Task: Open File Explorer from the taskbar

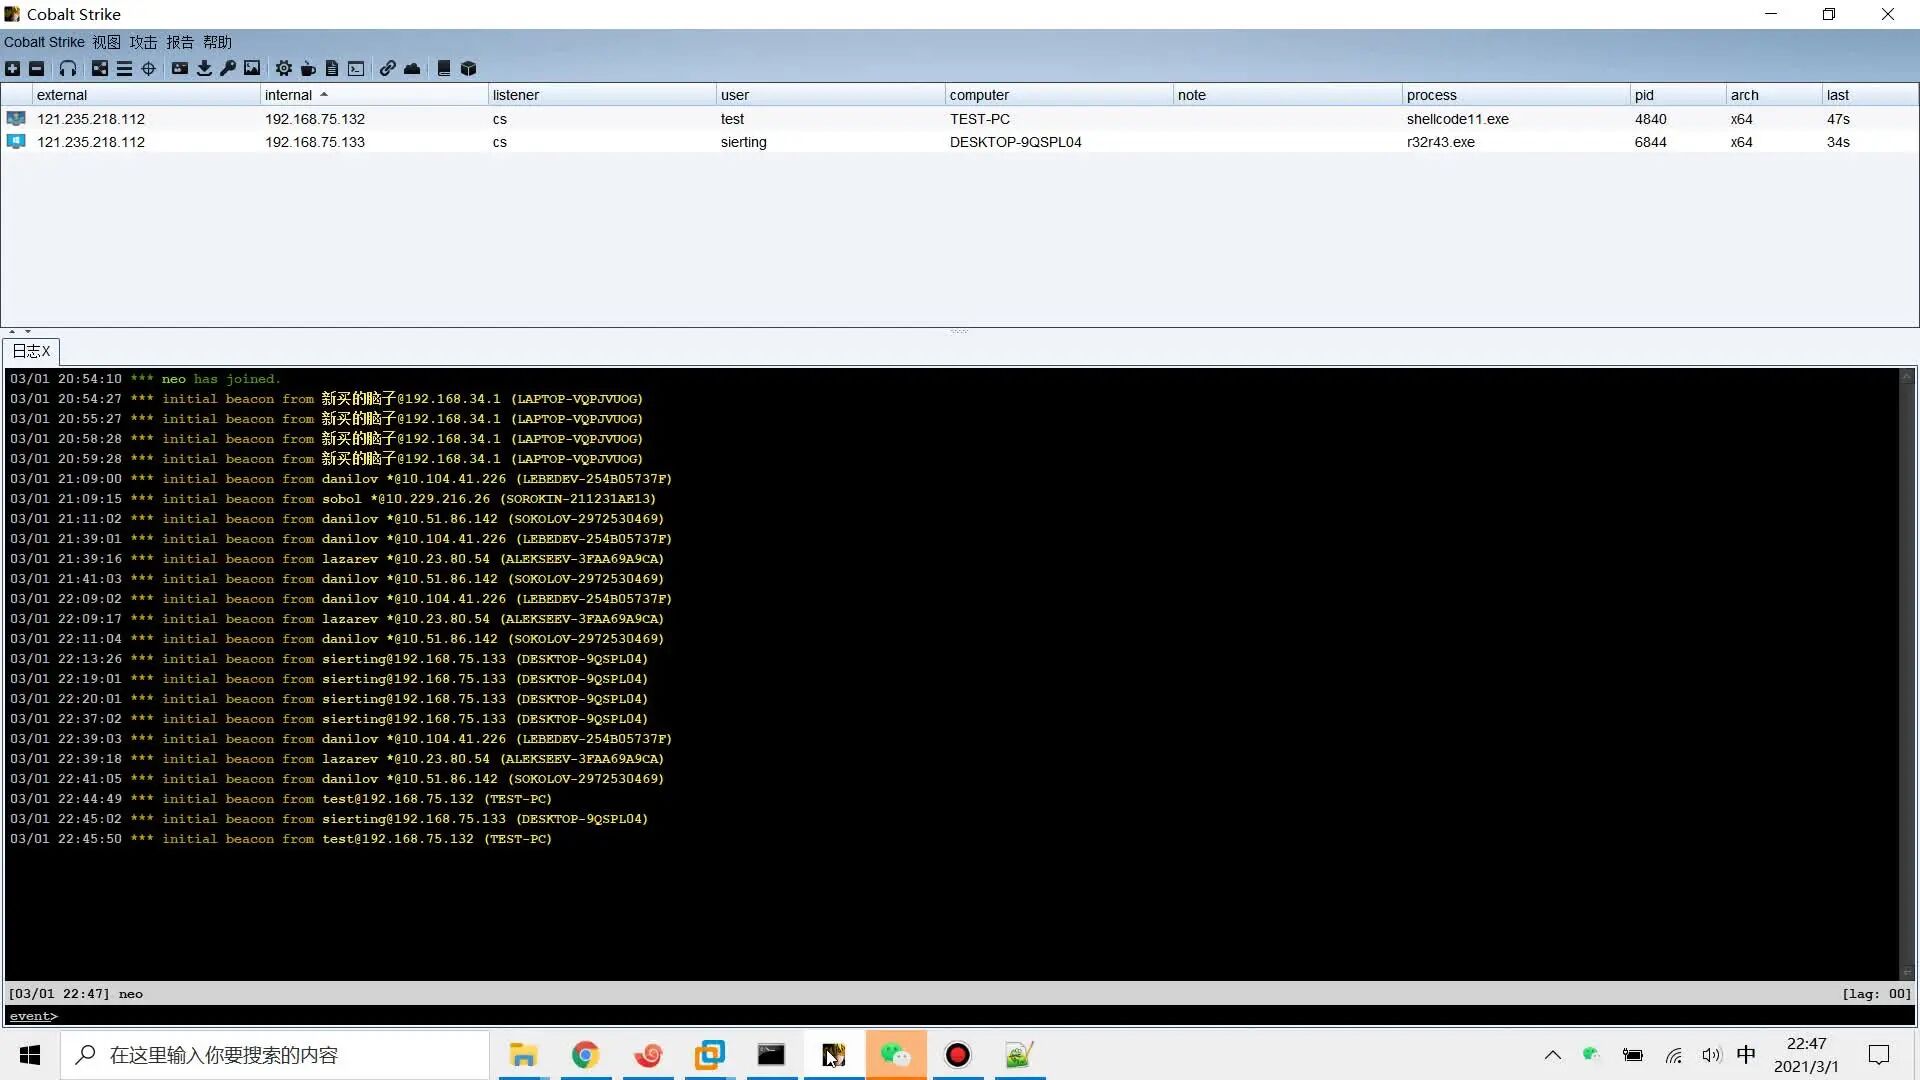Action: point(523,1055)
